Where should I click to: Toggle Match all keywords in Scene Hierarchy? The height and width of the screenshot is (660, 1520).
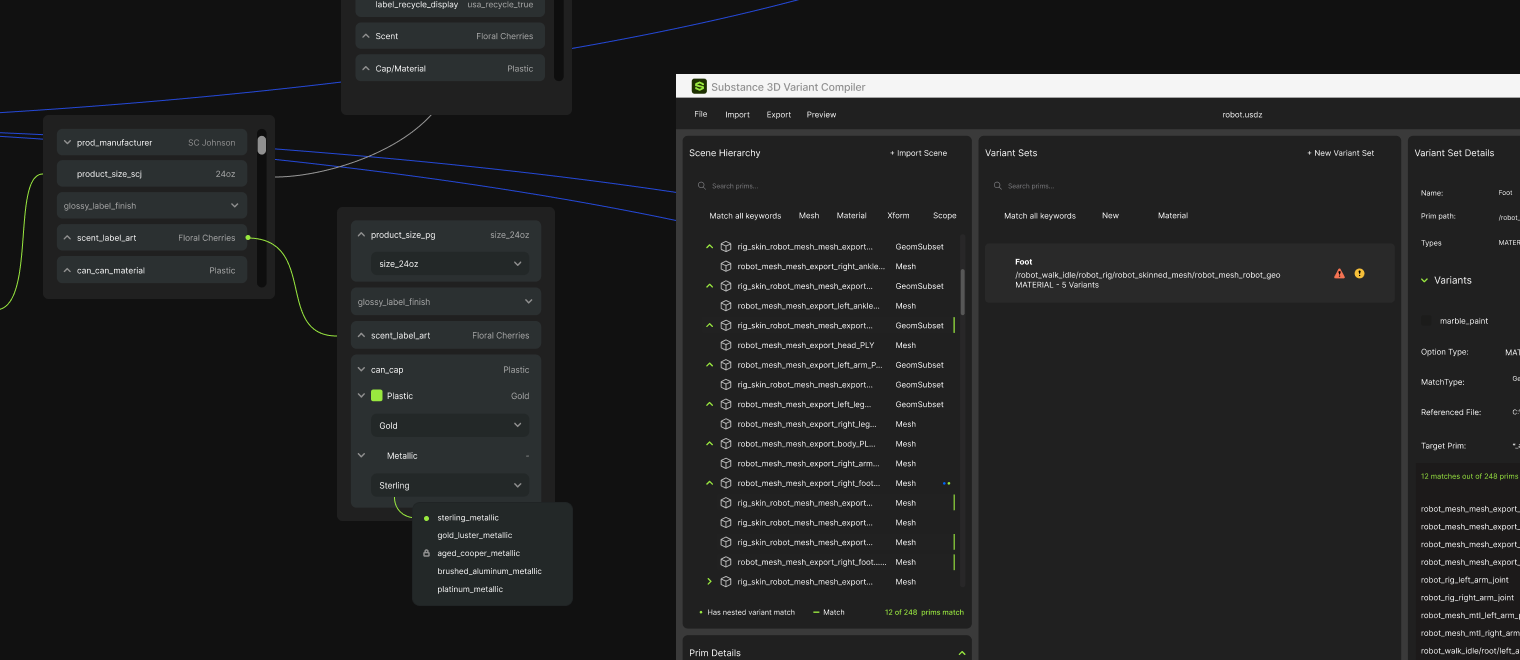point(745,216)
